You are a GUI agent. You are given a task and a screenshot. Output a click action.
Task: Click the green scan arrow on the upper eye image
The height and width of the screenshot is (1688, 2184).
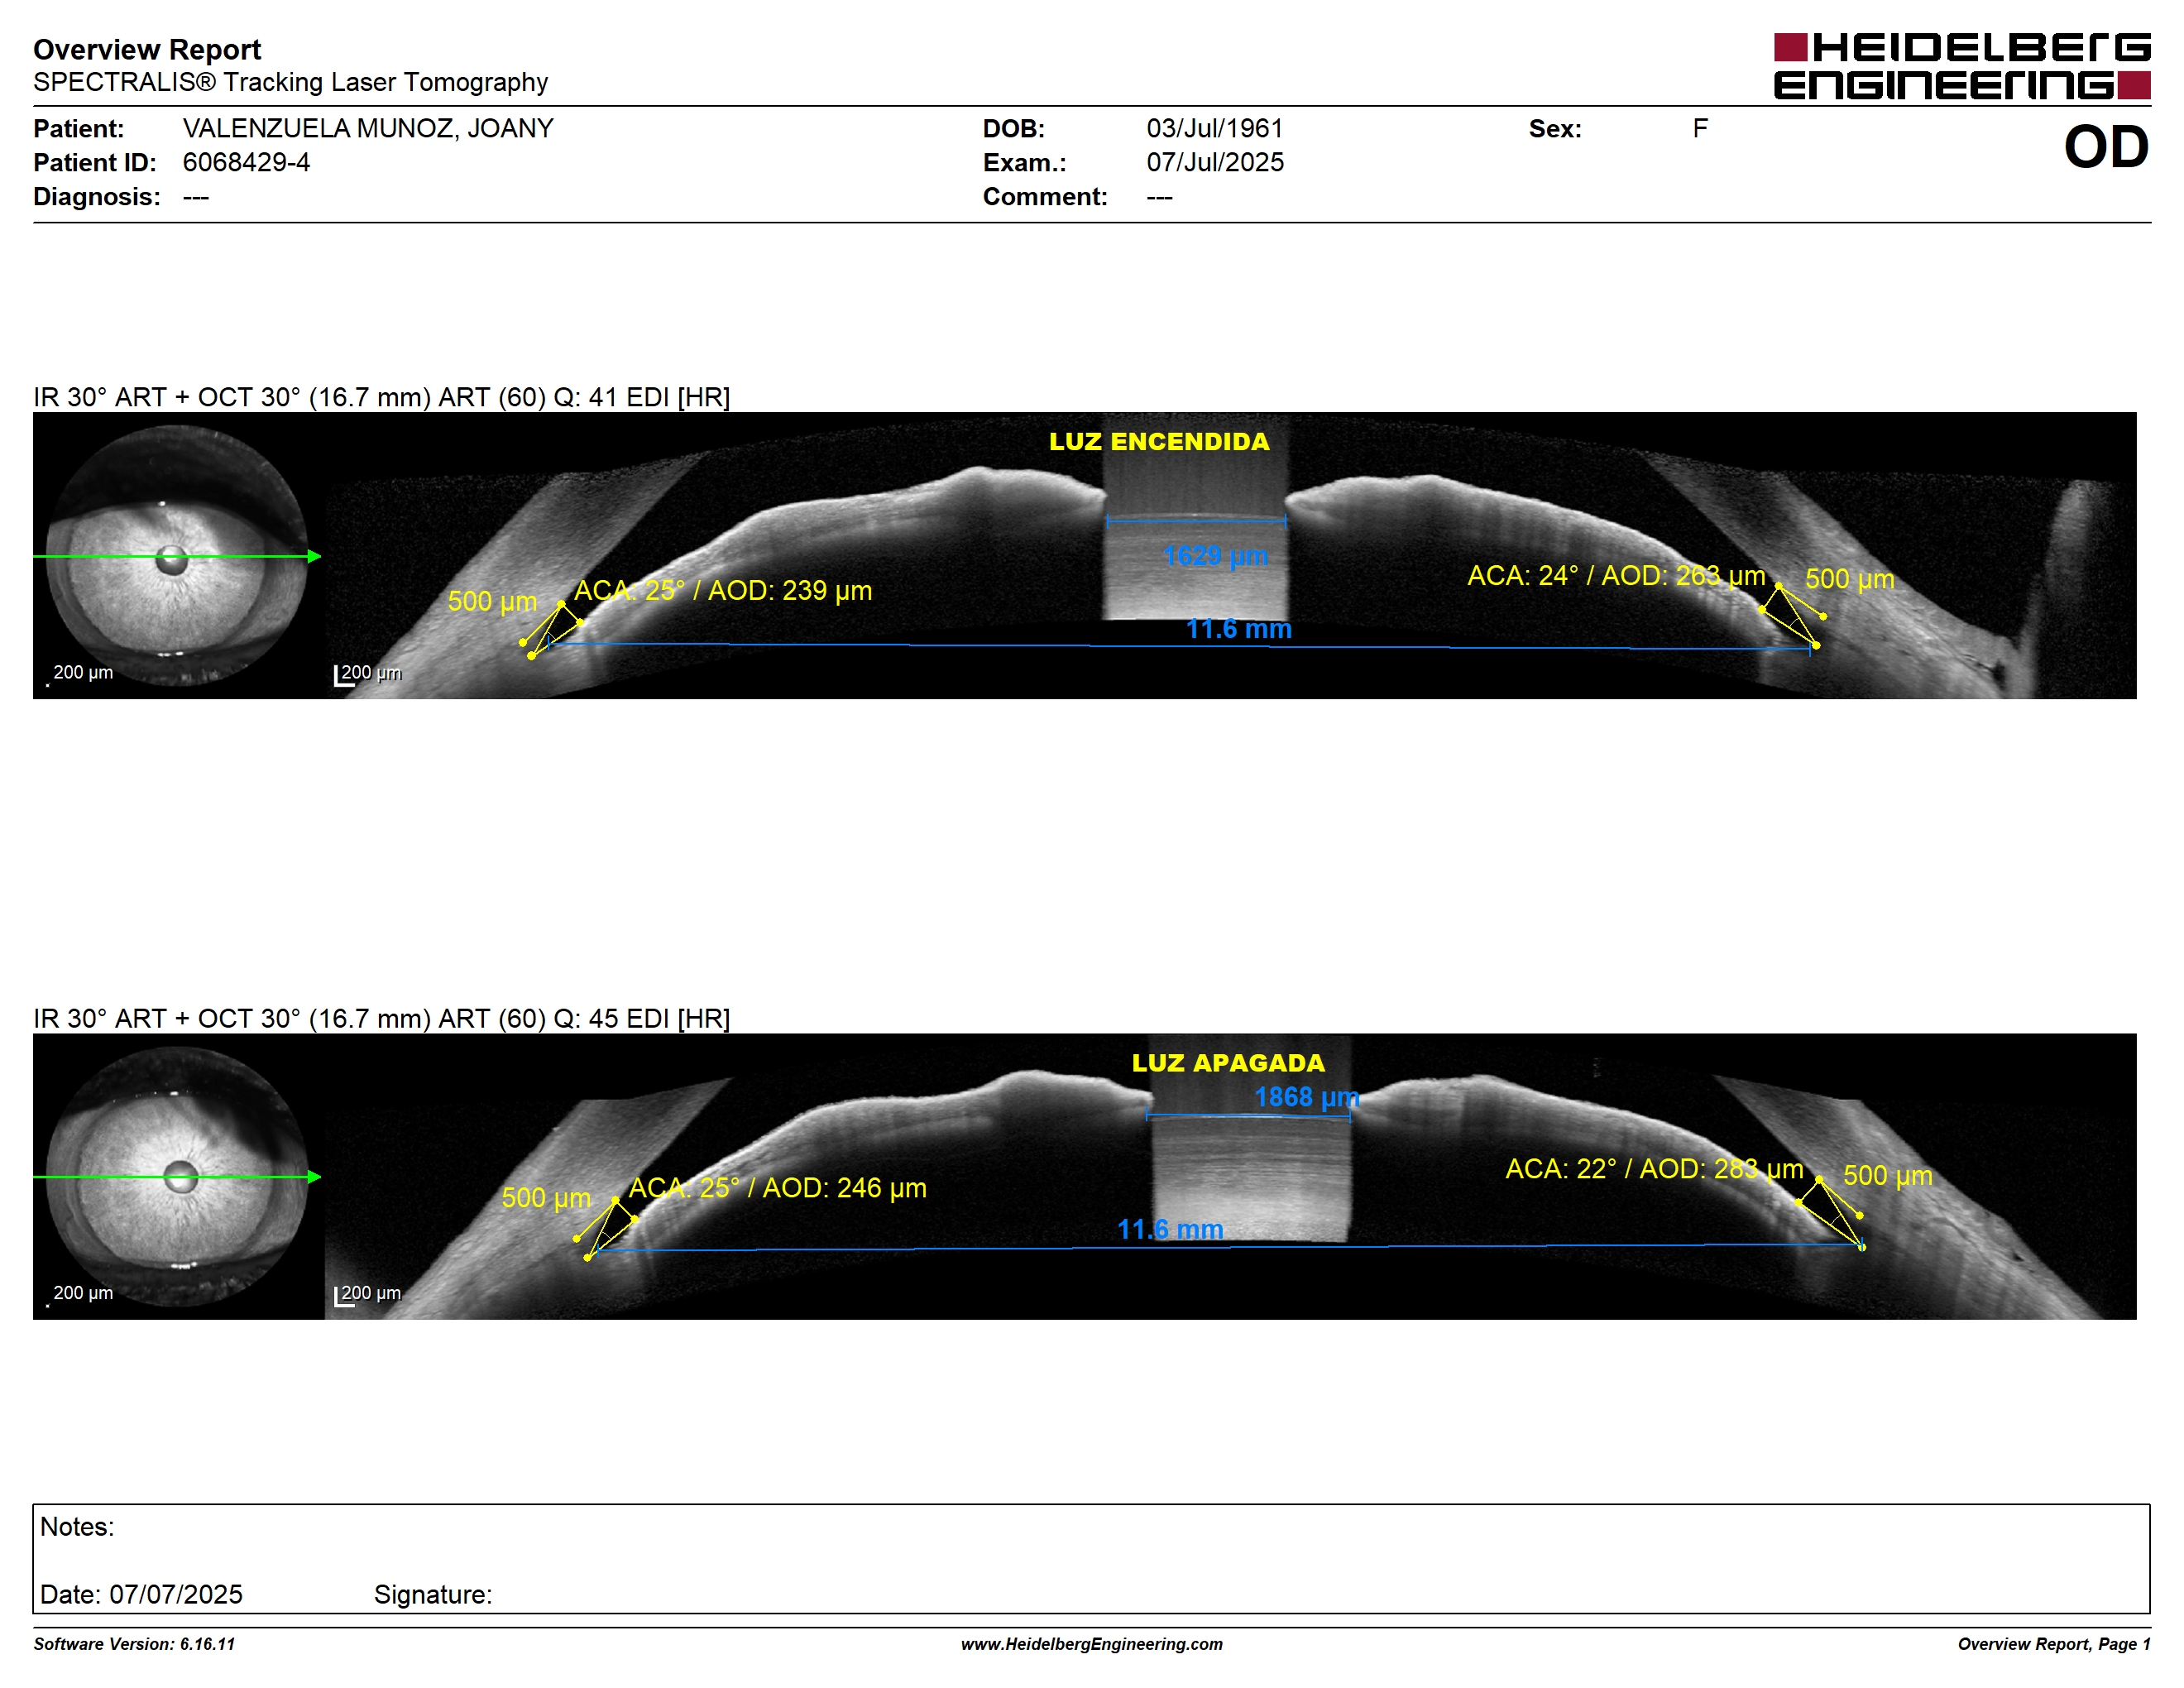click(x=177, y=556)
